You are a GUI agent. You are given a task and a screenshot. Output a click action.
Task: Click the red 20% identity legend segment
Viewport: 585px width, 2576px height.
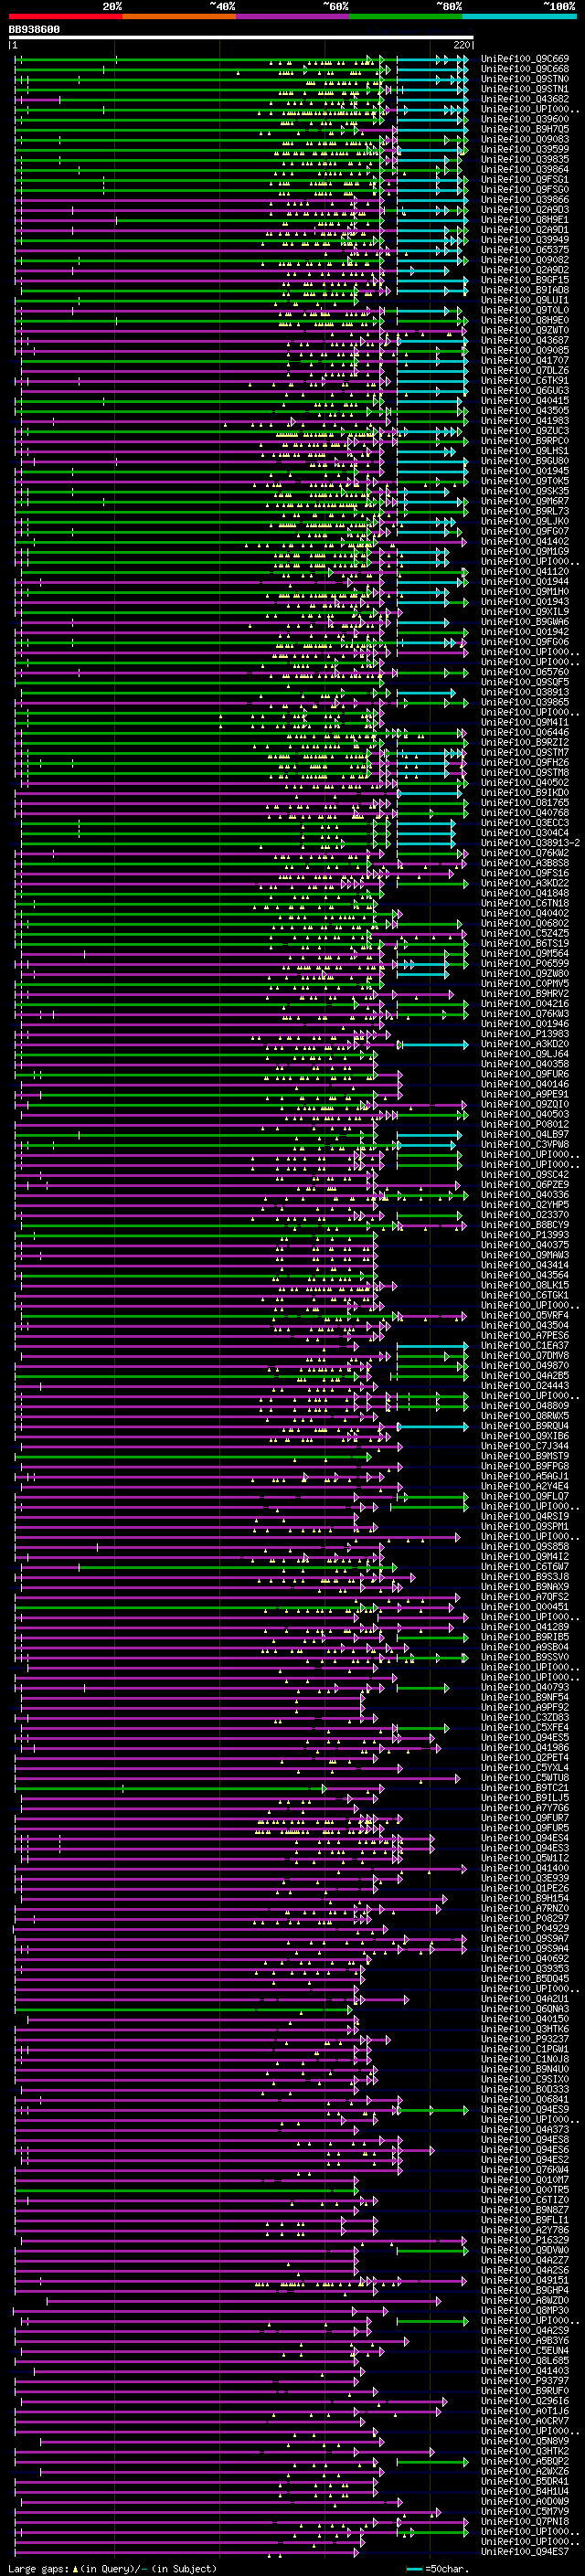coord(66,16)
